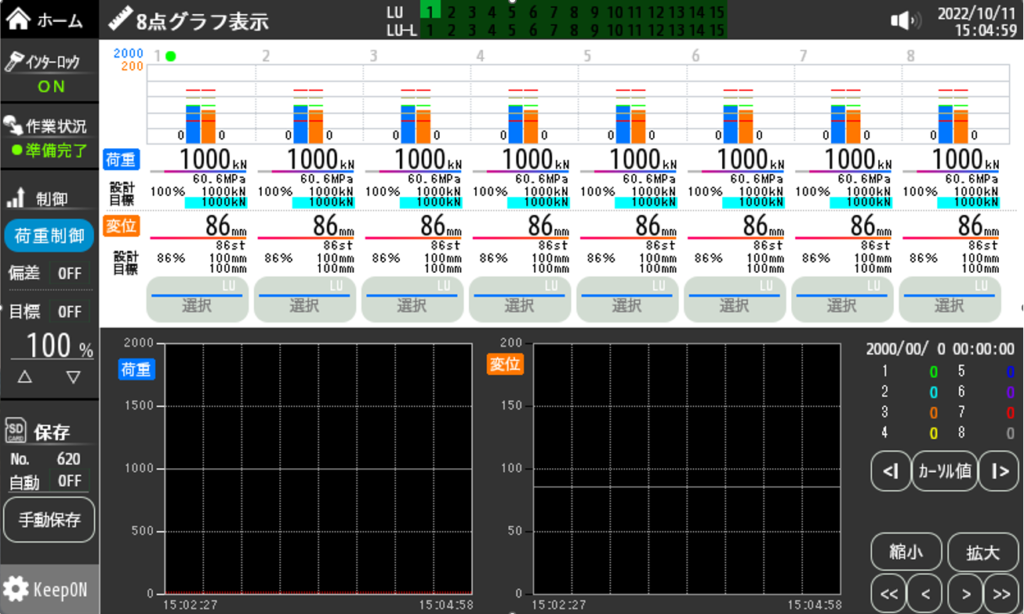
Task: Click the orange 変位 label in readings row
Action: coord(121,226)
